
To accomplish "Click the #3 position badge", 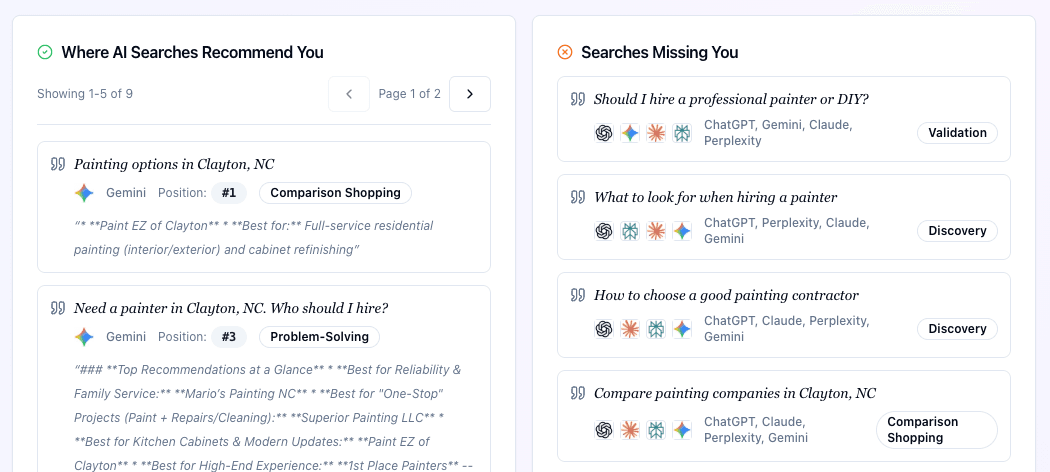I will point(229,337).
